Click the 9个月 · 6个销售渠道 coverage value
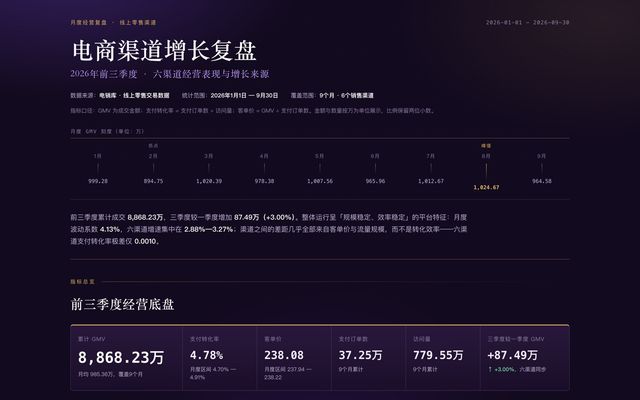Image resolution: width=640 pixels, height=400 pixels. tap(347, 96)
